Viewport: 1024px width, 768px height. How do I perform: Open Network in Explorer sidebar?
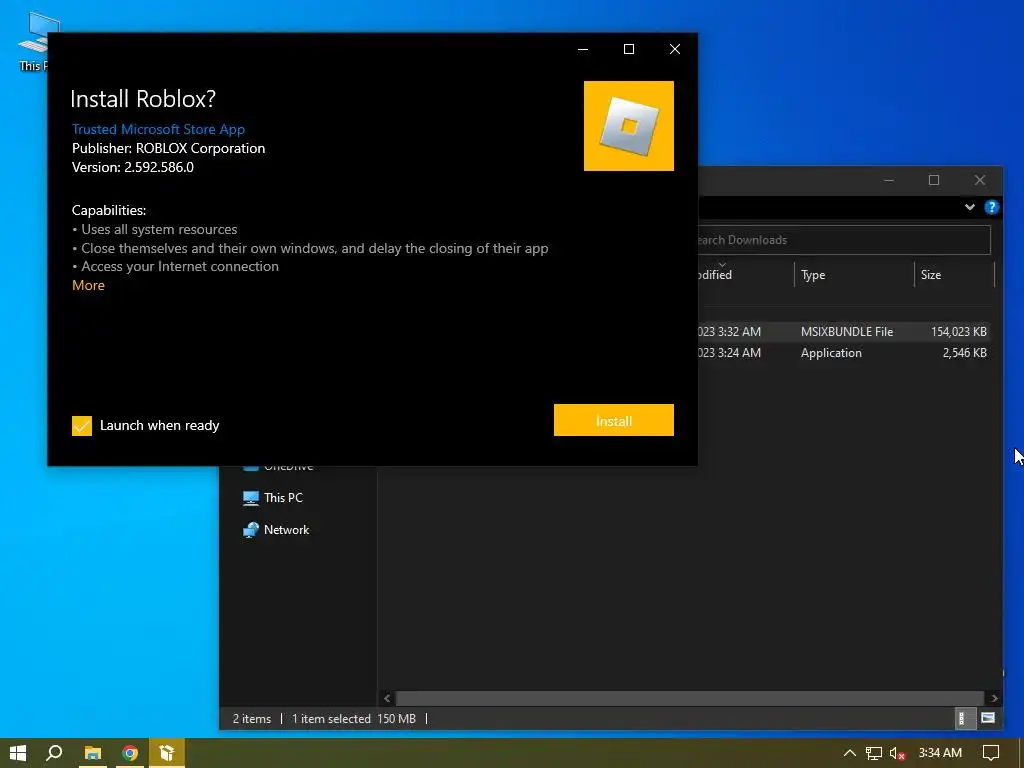[286, 530]
